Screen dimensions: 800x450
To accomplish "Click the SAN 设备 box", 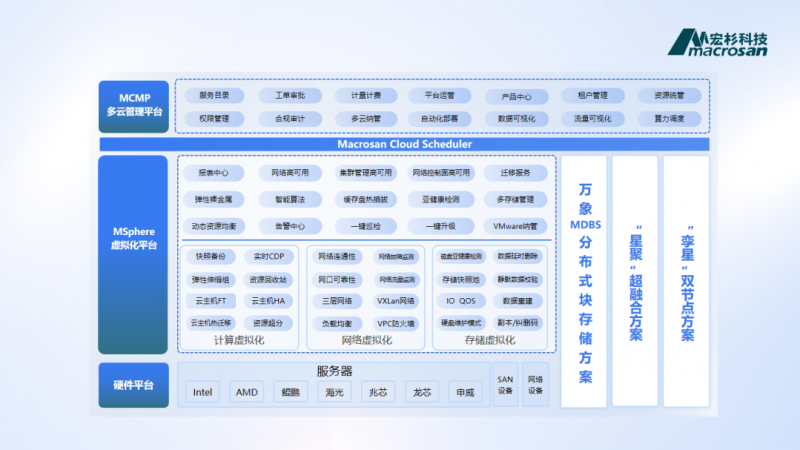I will 505,385.
